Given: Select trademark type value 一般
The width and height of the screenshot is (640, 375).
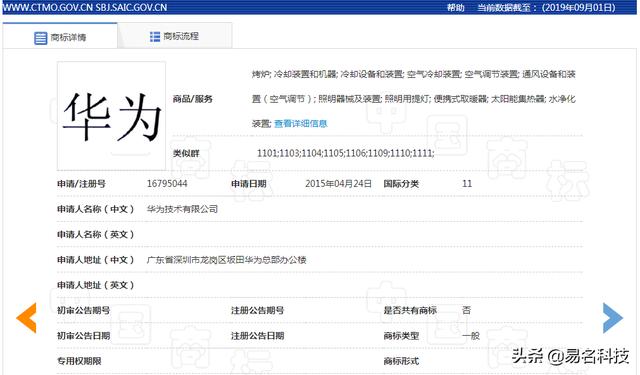Looking at the screenshot, I should coord(471,335).
